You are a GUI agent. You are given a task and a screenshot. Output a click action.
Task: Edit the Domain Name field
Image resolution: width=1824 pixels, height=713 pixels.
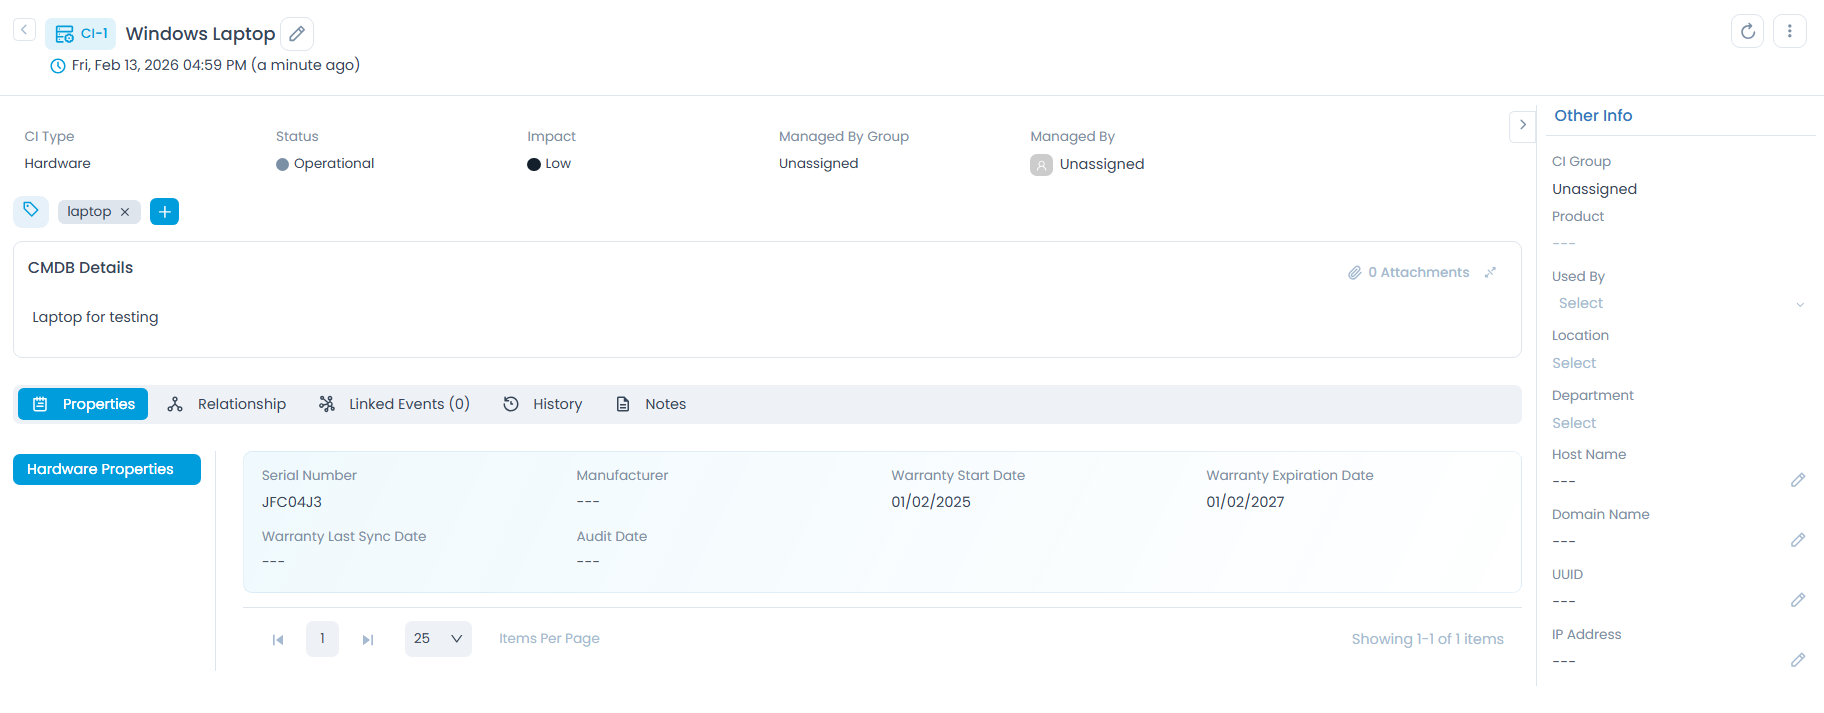tap(1797, 541)
